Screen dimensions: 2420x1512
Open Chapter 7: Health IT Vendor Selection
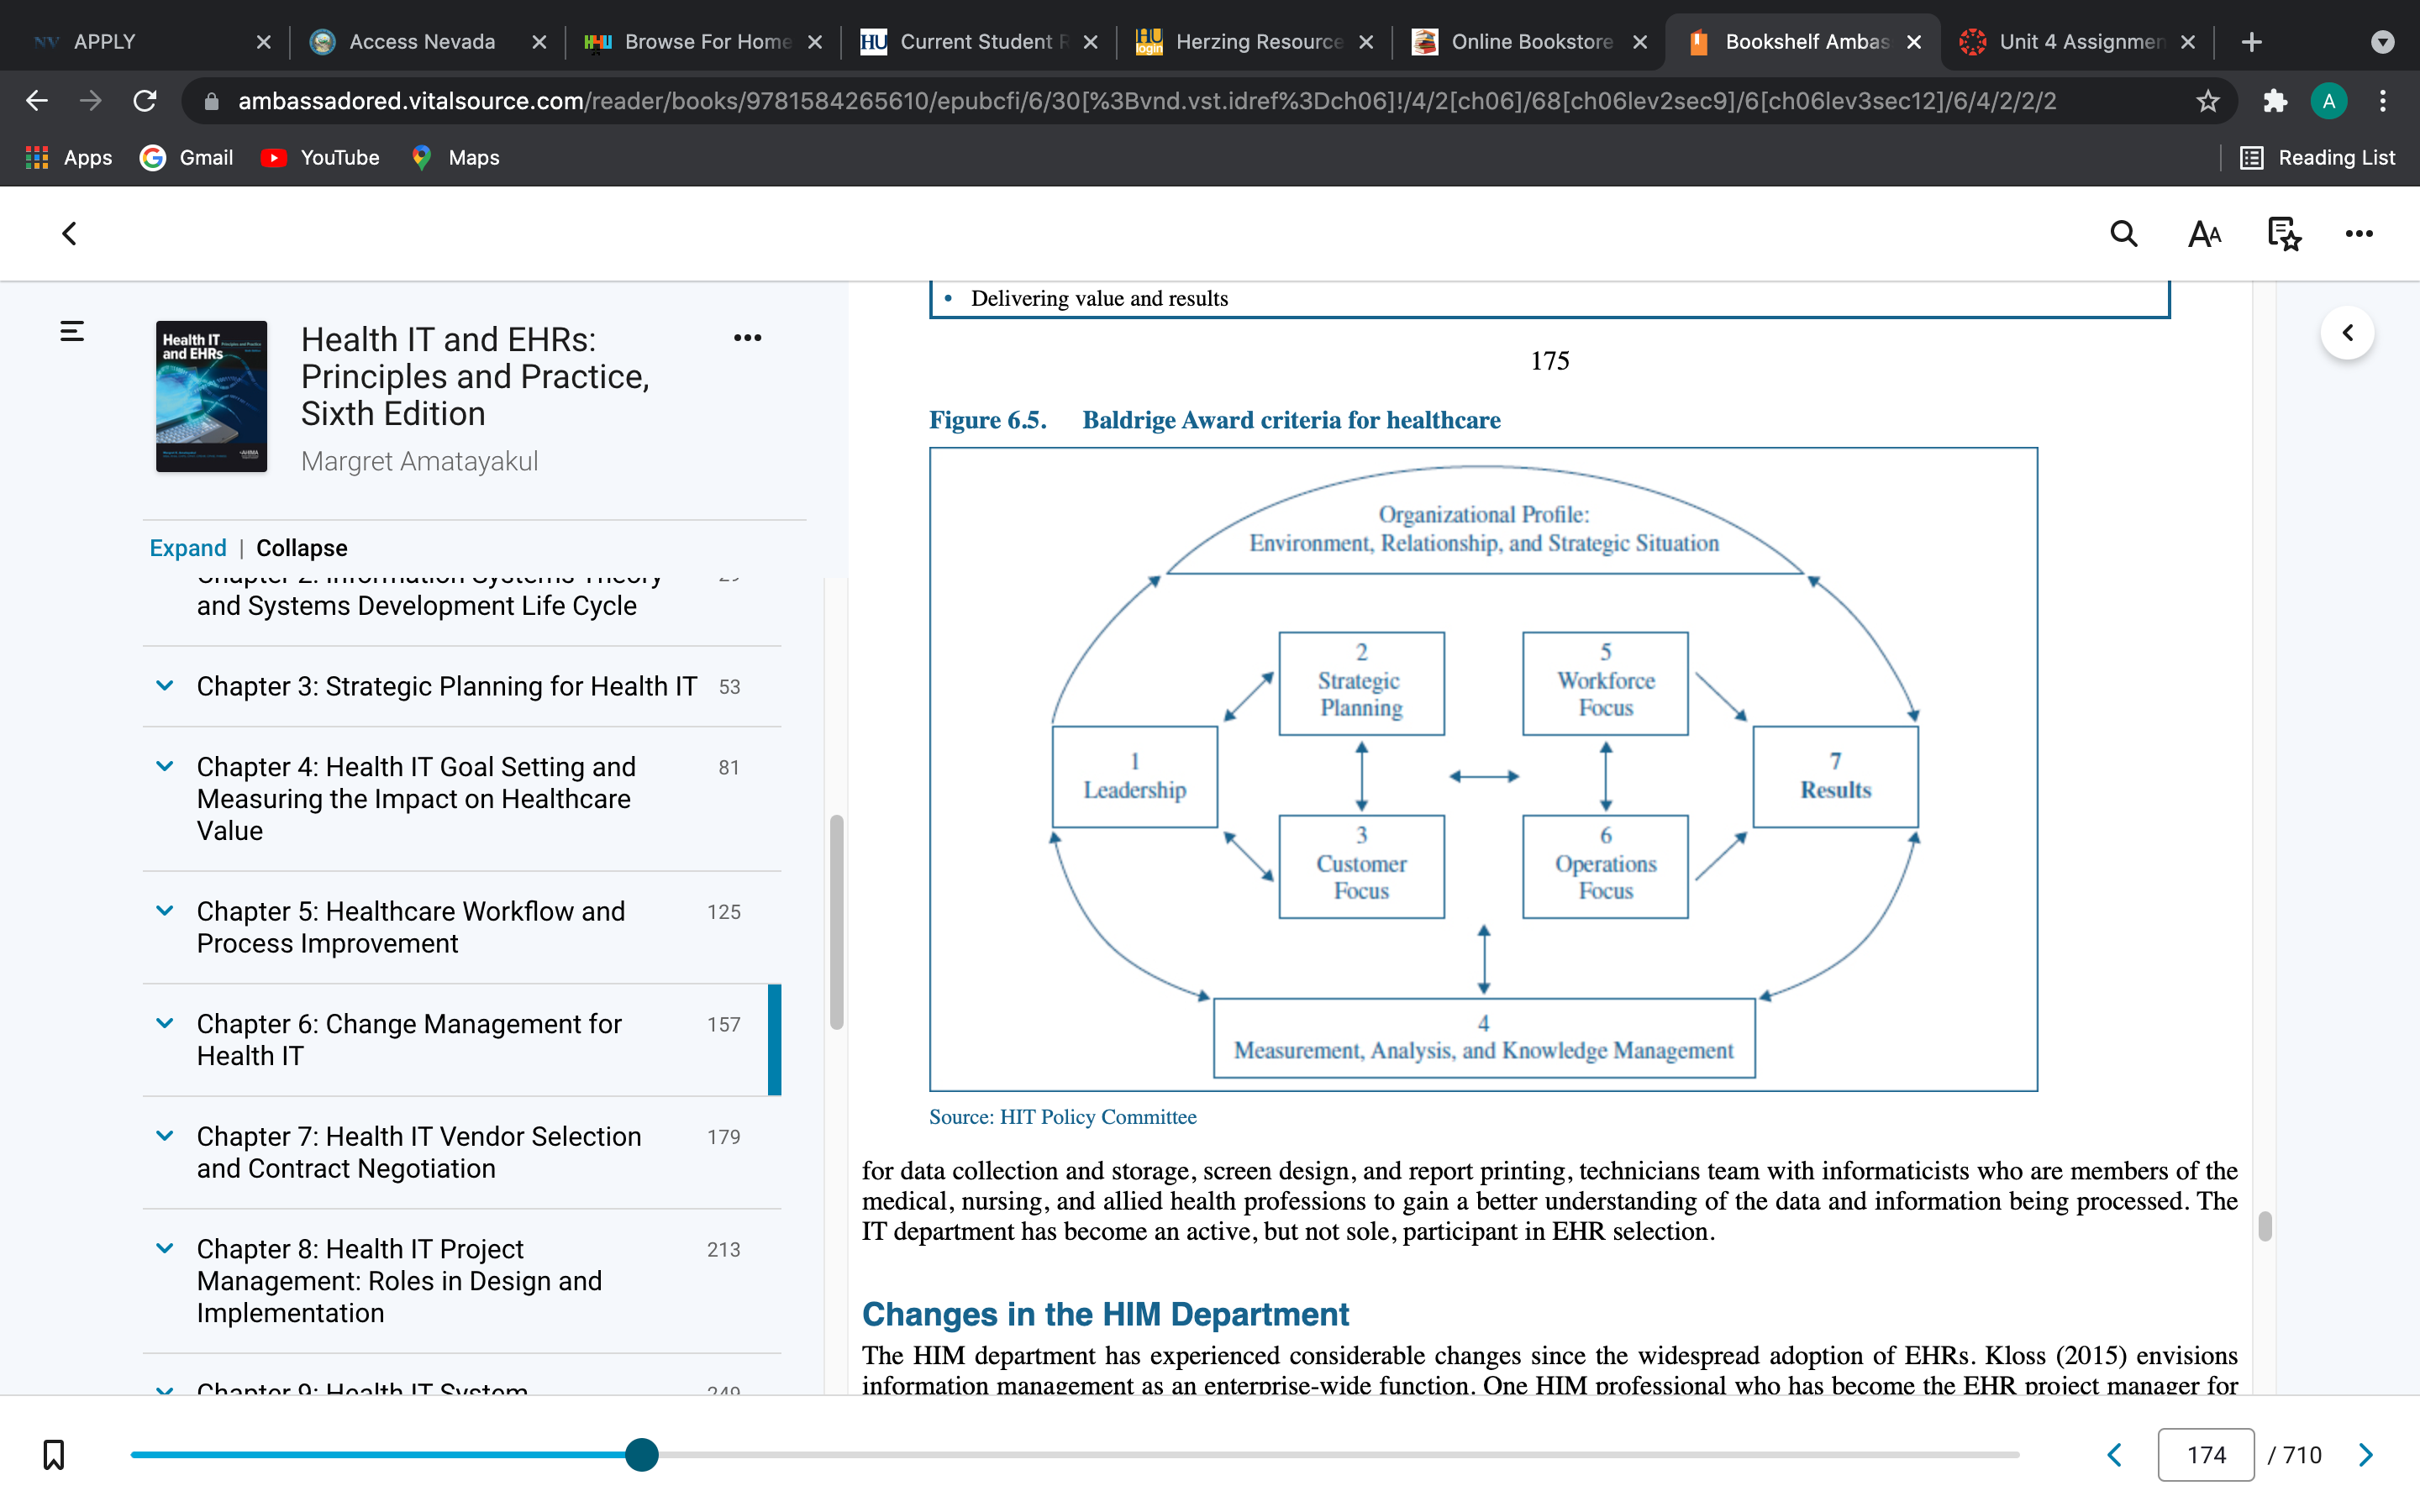pyautogui.click(x=419, y=1152)
